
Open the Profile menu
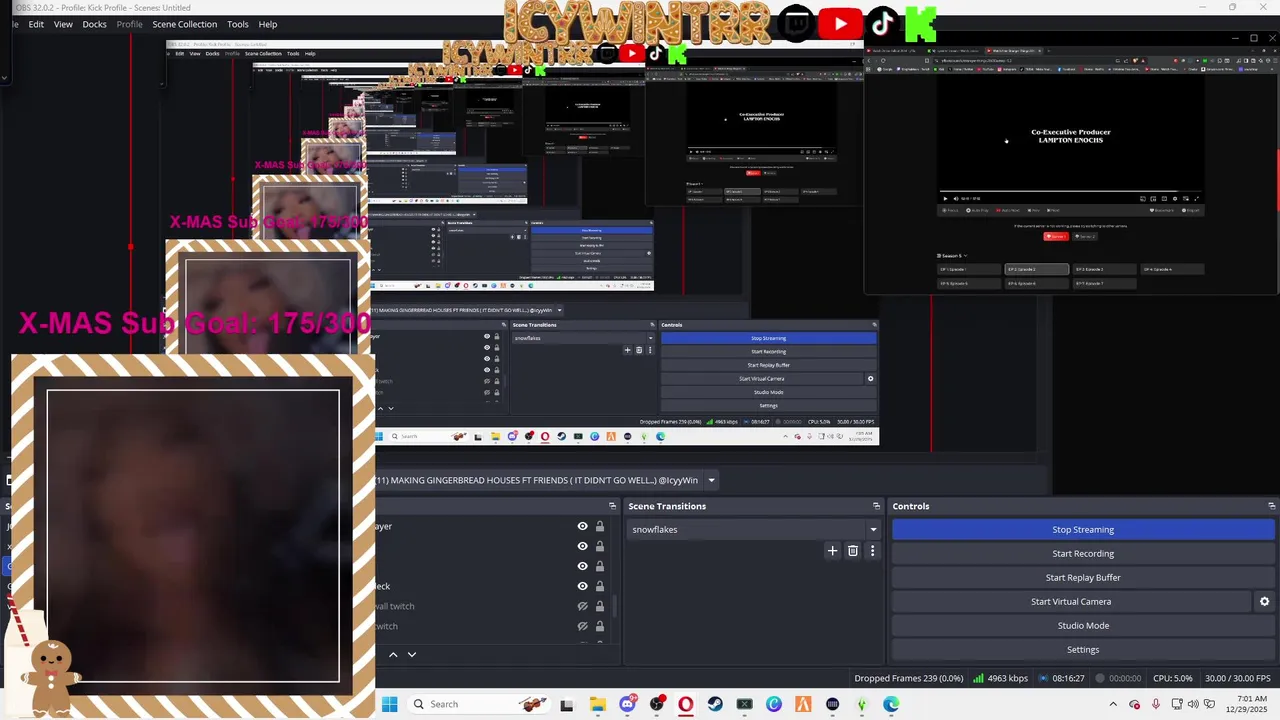129,24
